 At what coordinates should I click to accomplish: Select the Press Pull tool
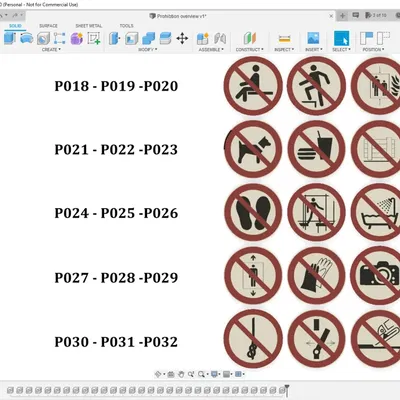pyautogui.click(x=114, y=38)
